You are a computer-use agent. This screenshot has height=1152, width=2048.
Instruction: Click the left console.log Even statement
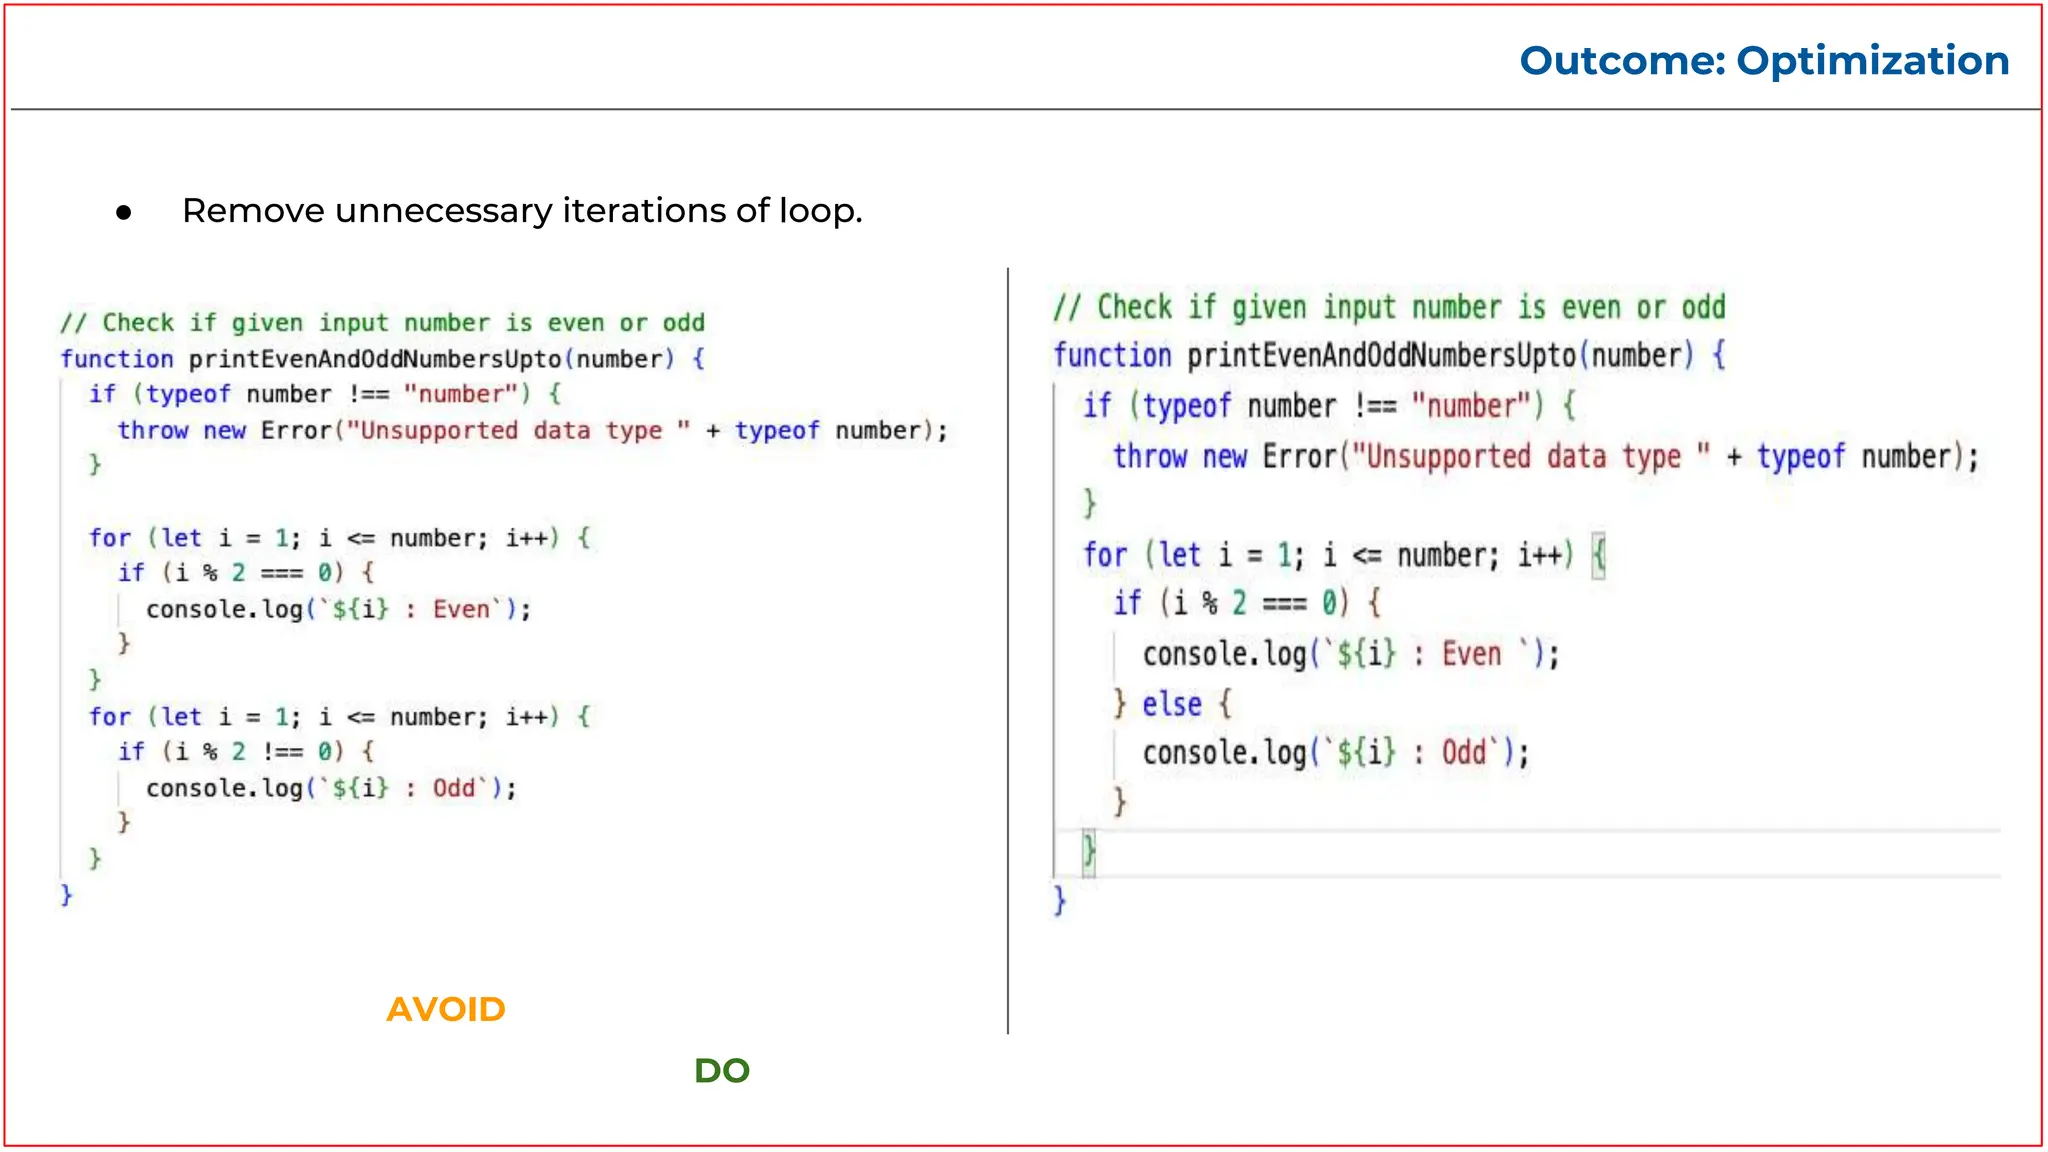point(339,609)
